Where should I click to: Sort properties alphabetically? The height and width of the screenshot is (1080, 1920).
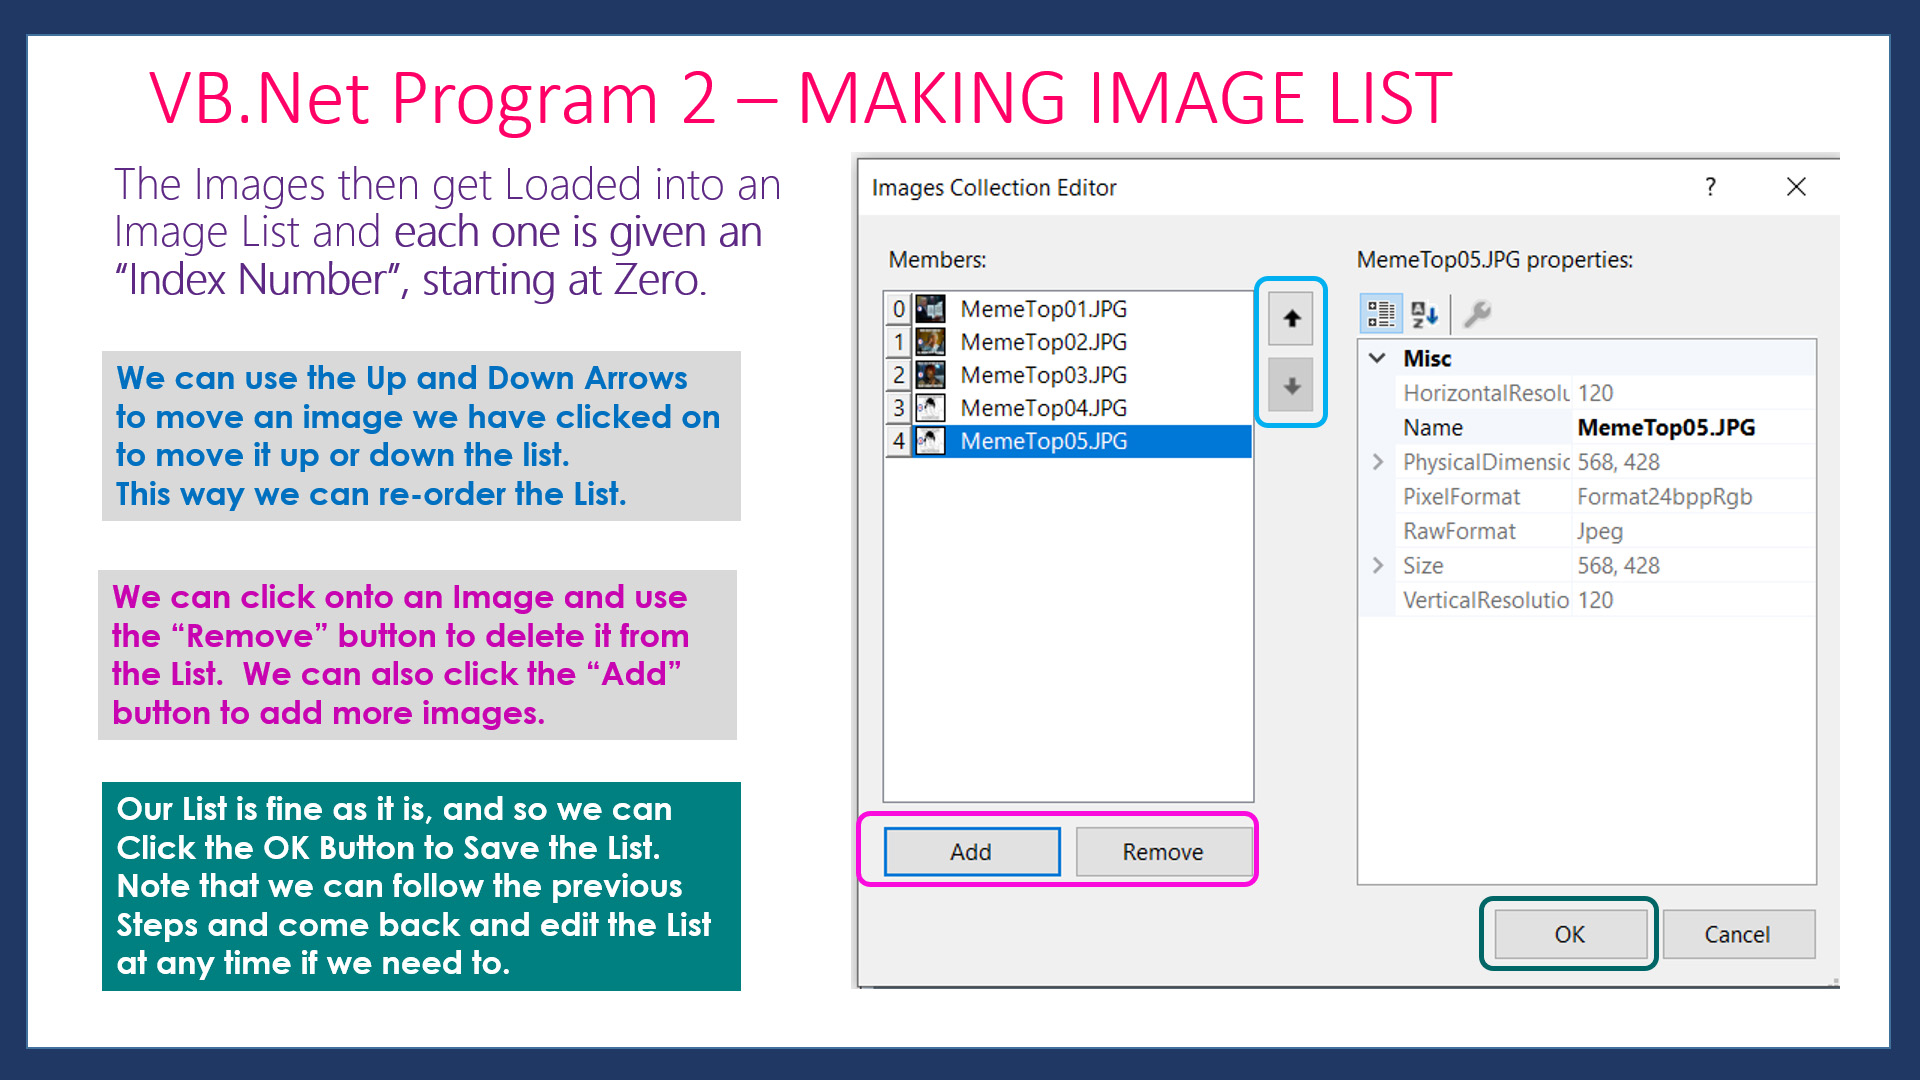1424,314
